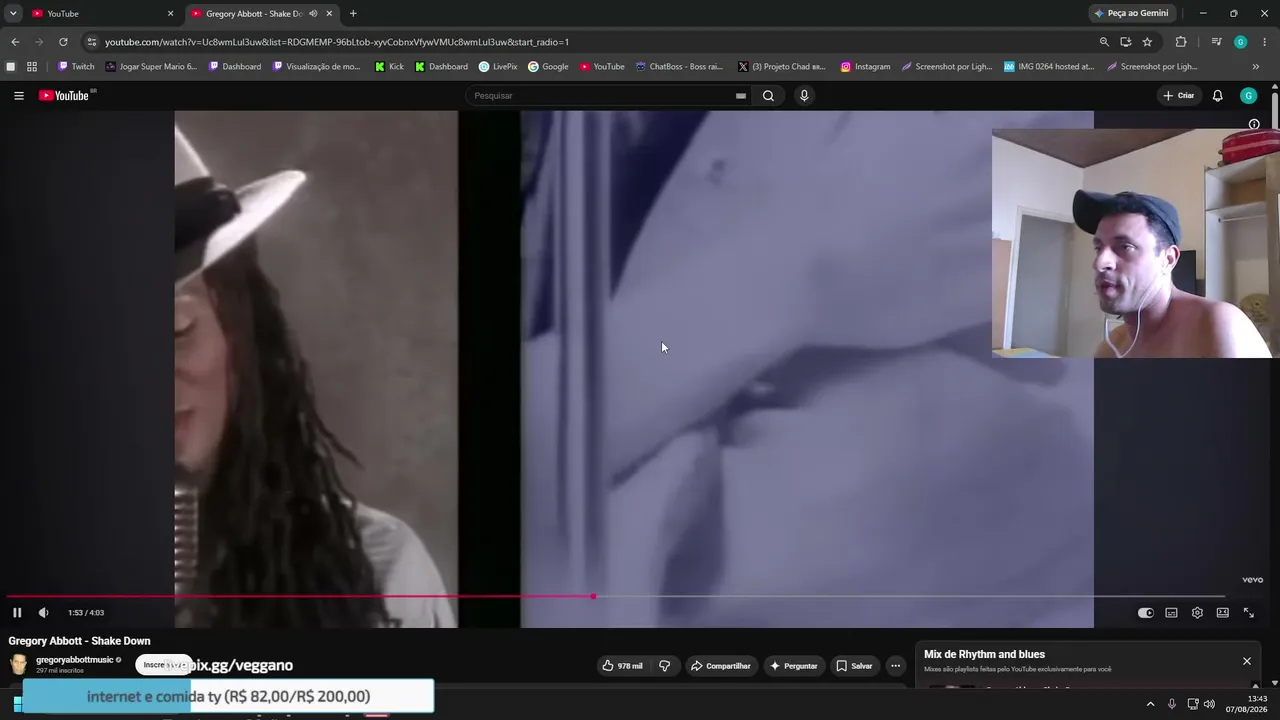The width and height of the screenshot is (1280, 720).
Task: Open more actions three-dot menu
Action: [x=895, y=666]
